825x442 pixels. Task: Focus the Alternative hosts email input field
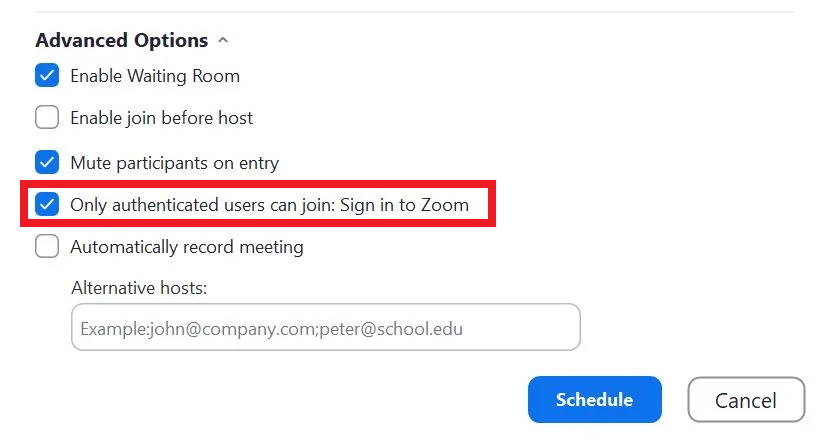325,328
